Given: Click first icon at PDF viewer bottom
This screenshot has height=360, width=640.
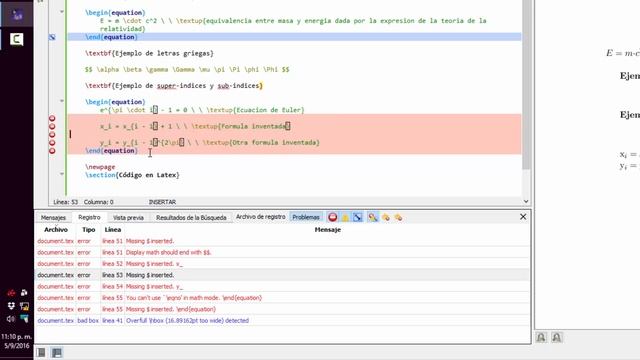Looking at the screenshot, I should tap(541, 338).
